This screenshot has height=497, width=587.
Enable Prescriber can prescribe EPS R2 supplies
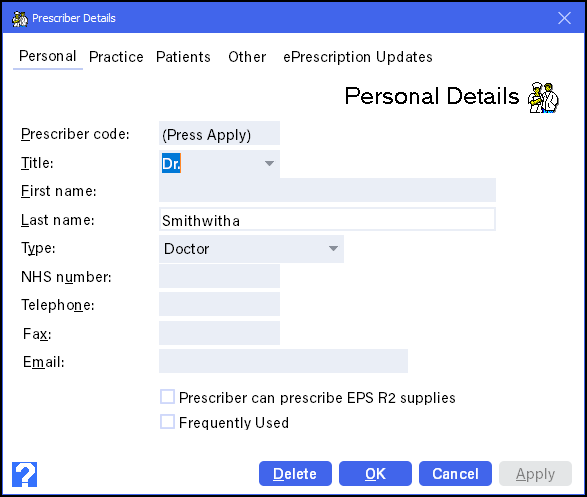click(167, 397)
